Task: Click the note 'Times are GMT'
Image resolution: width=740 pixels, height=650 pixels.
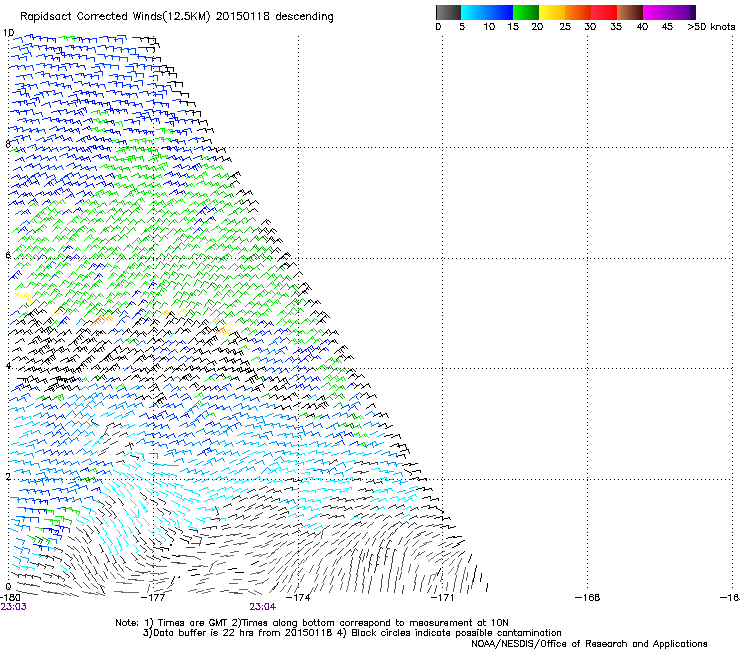Action: [192, 623]
